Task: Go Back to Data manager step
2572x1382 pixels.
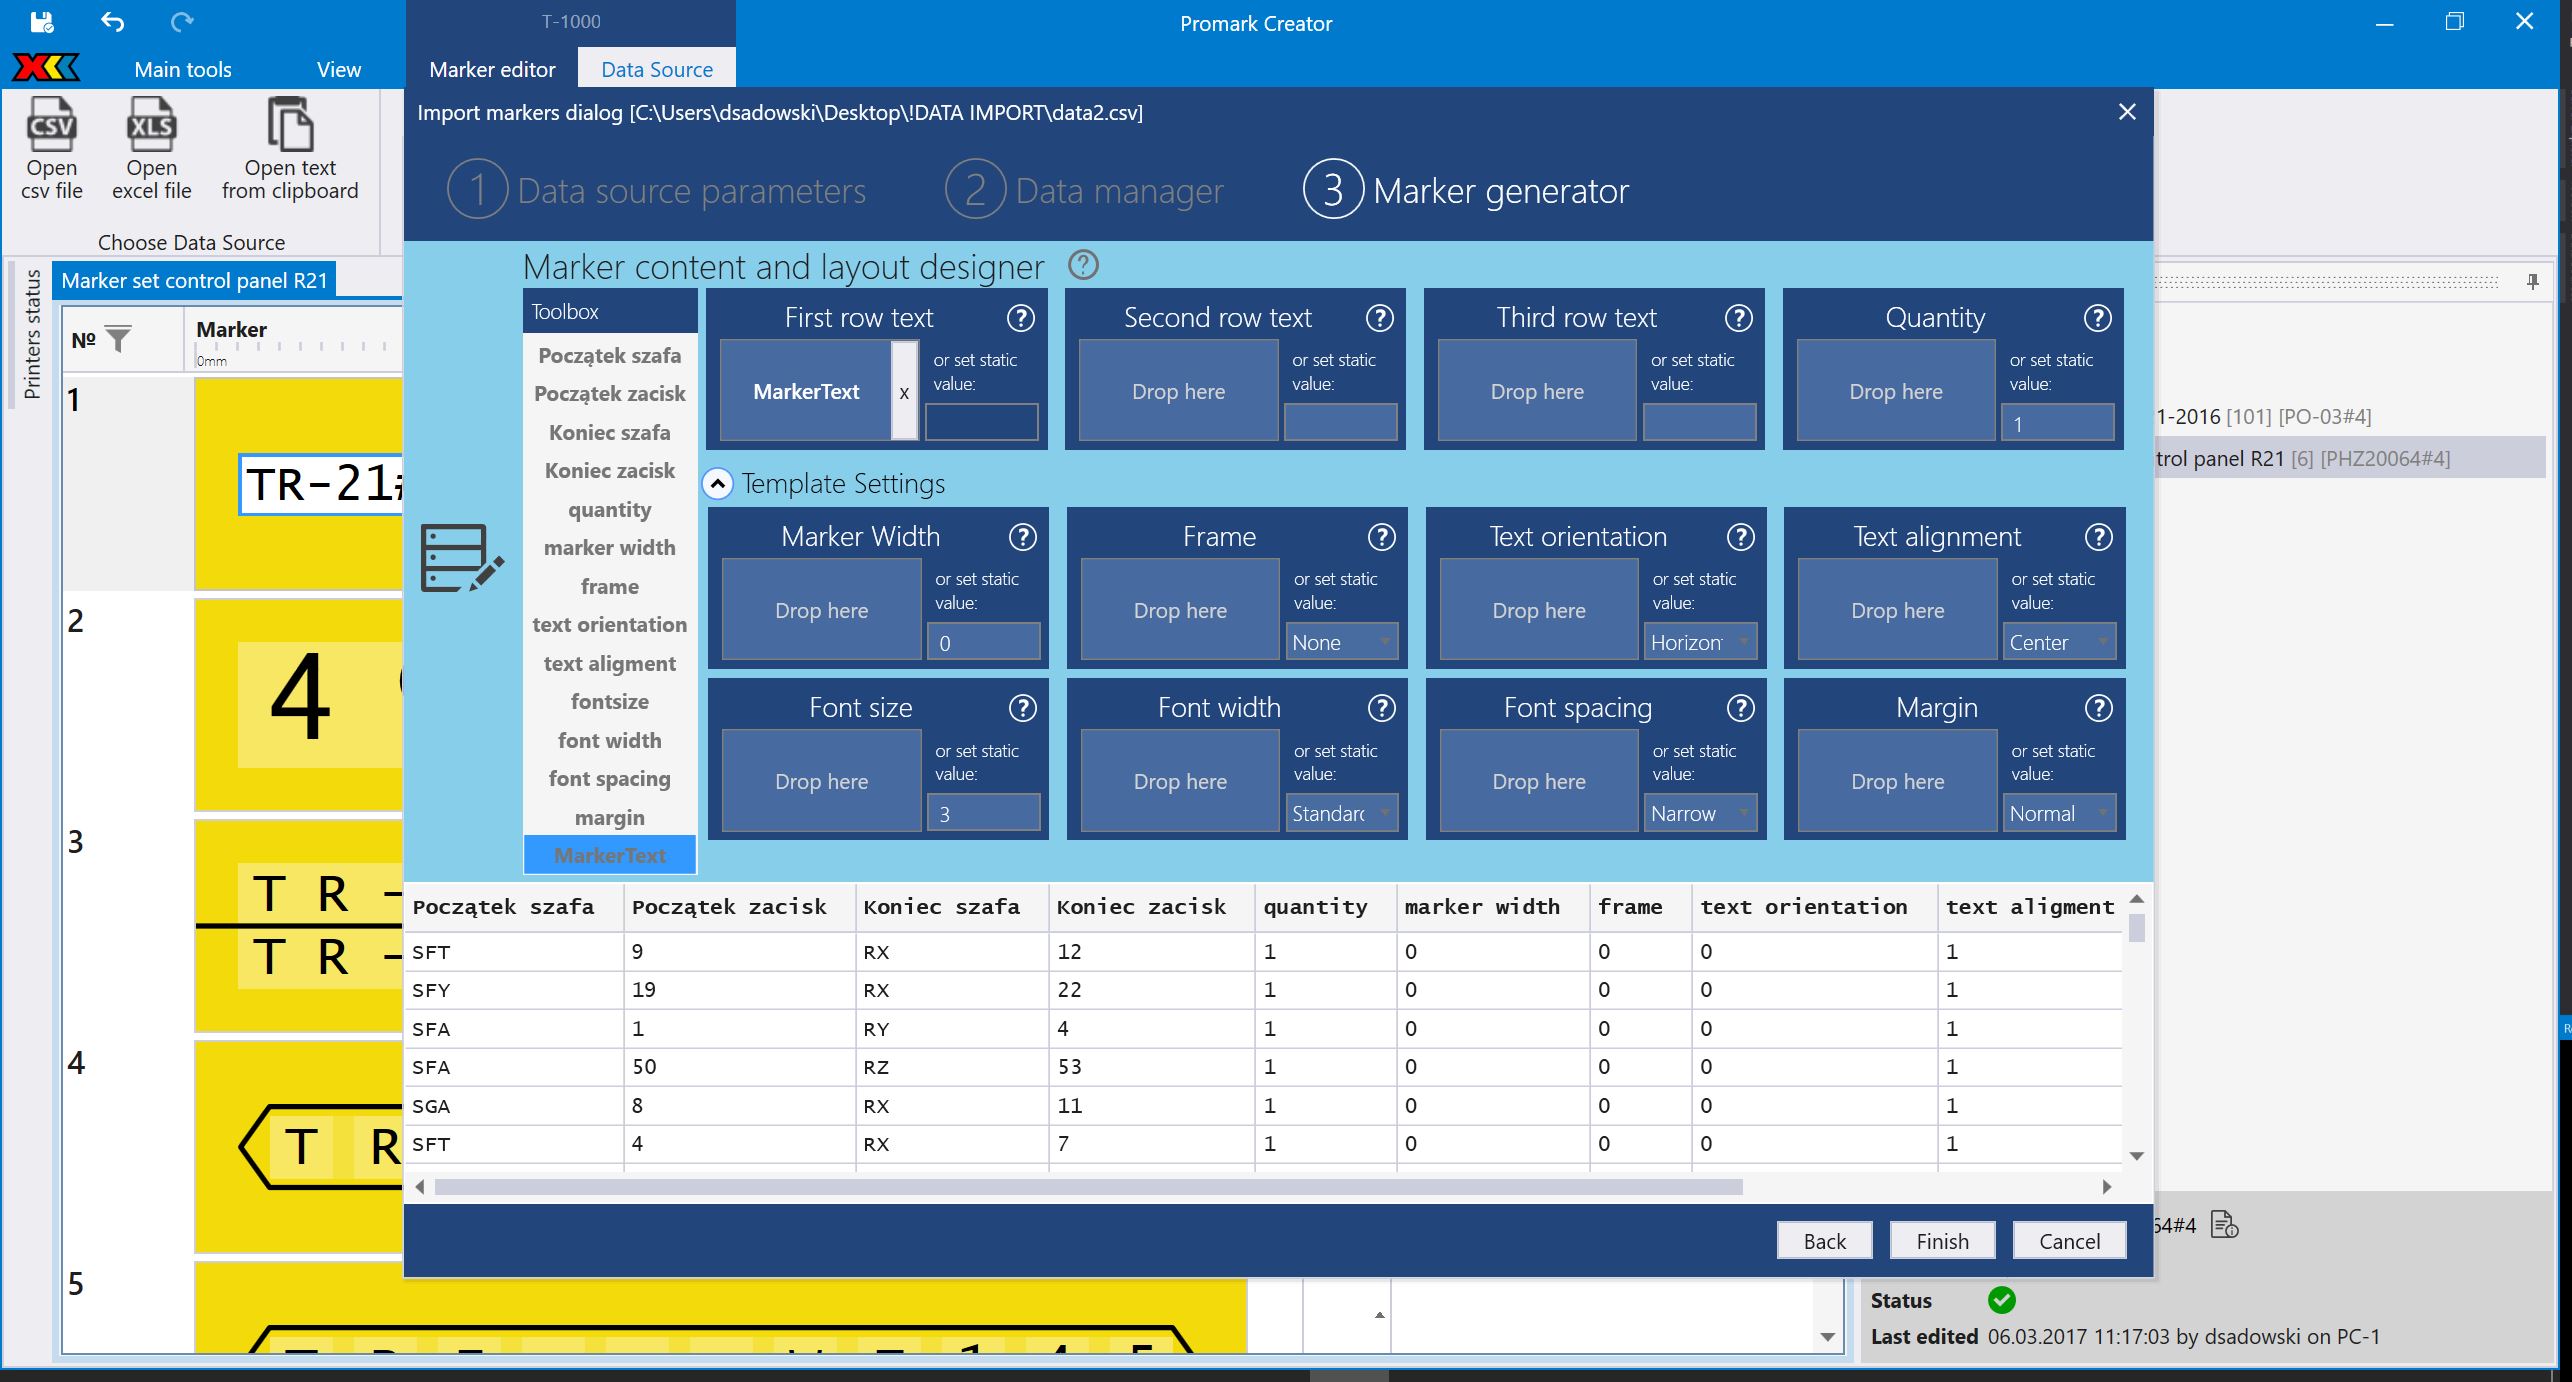Action: (1824, 1241)
